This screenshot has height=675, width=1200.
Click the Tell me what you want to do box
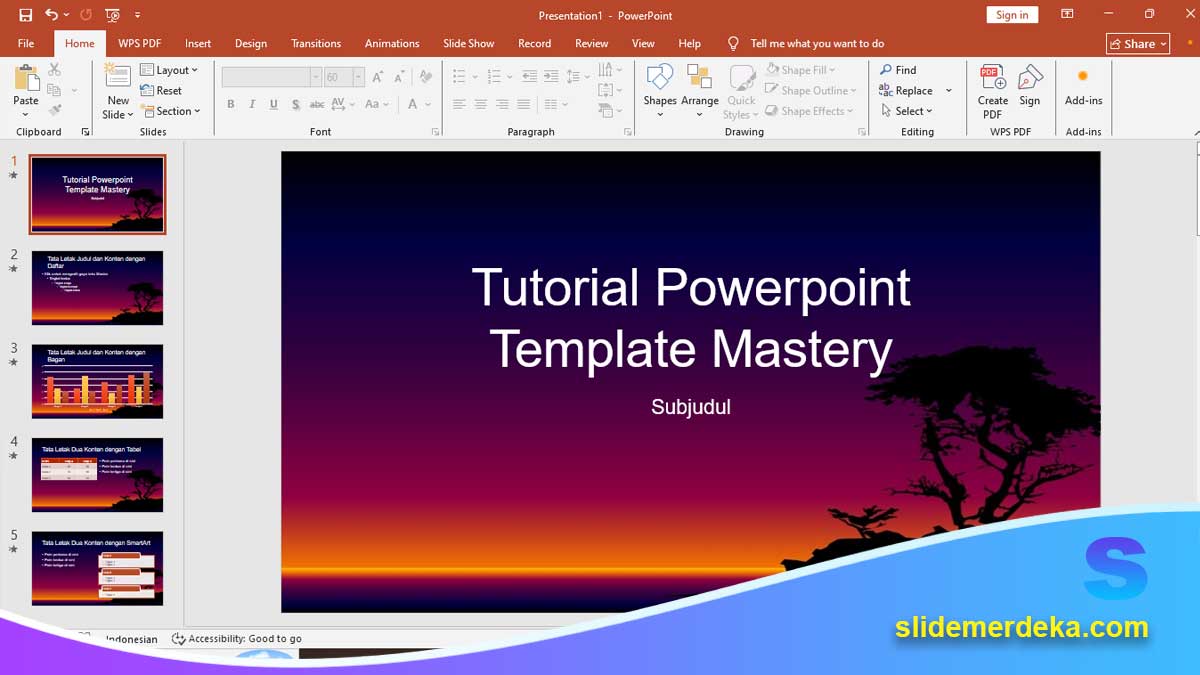pos(817,43)
